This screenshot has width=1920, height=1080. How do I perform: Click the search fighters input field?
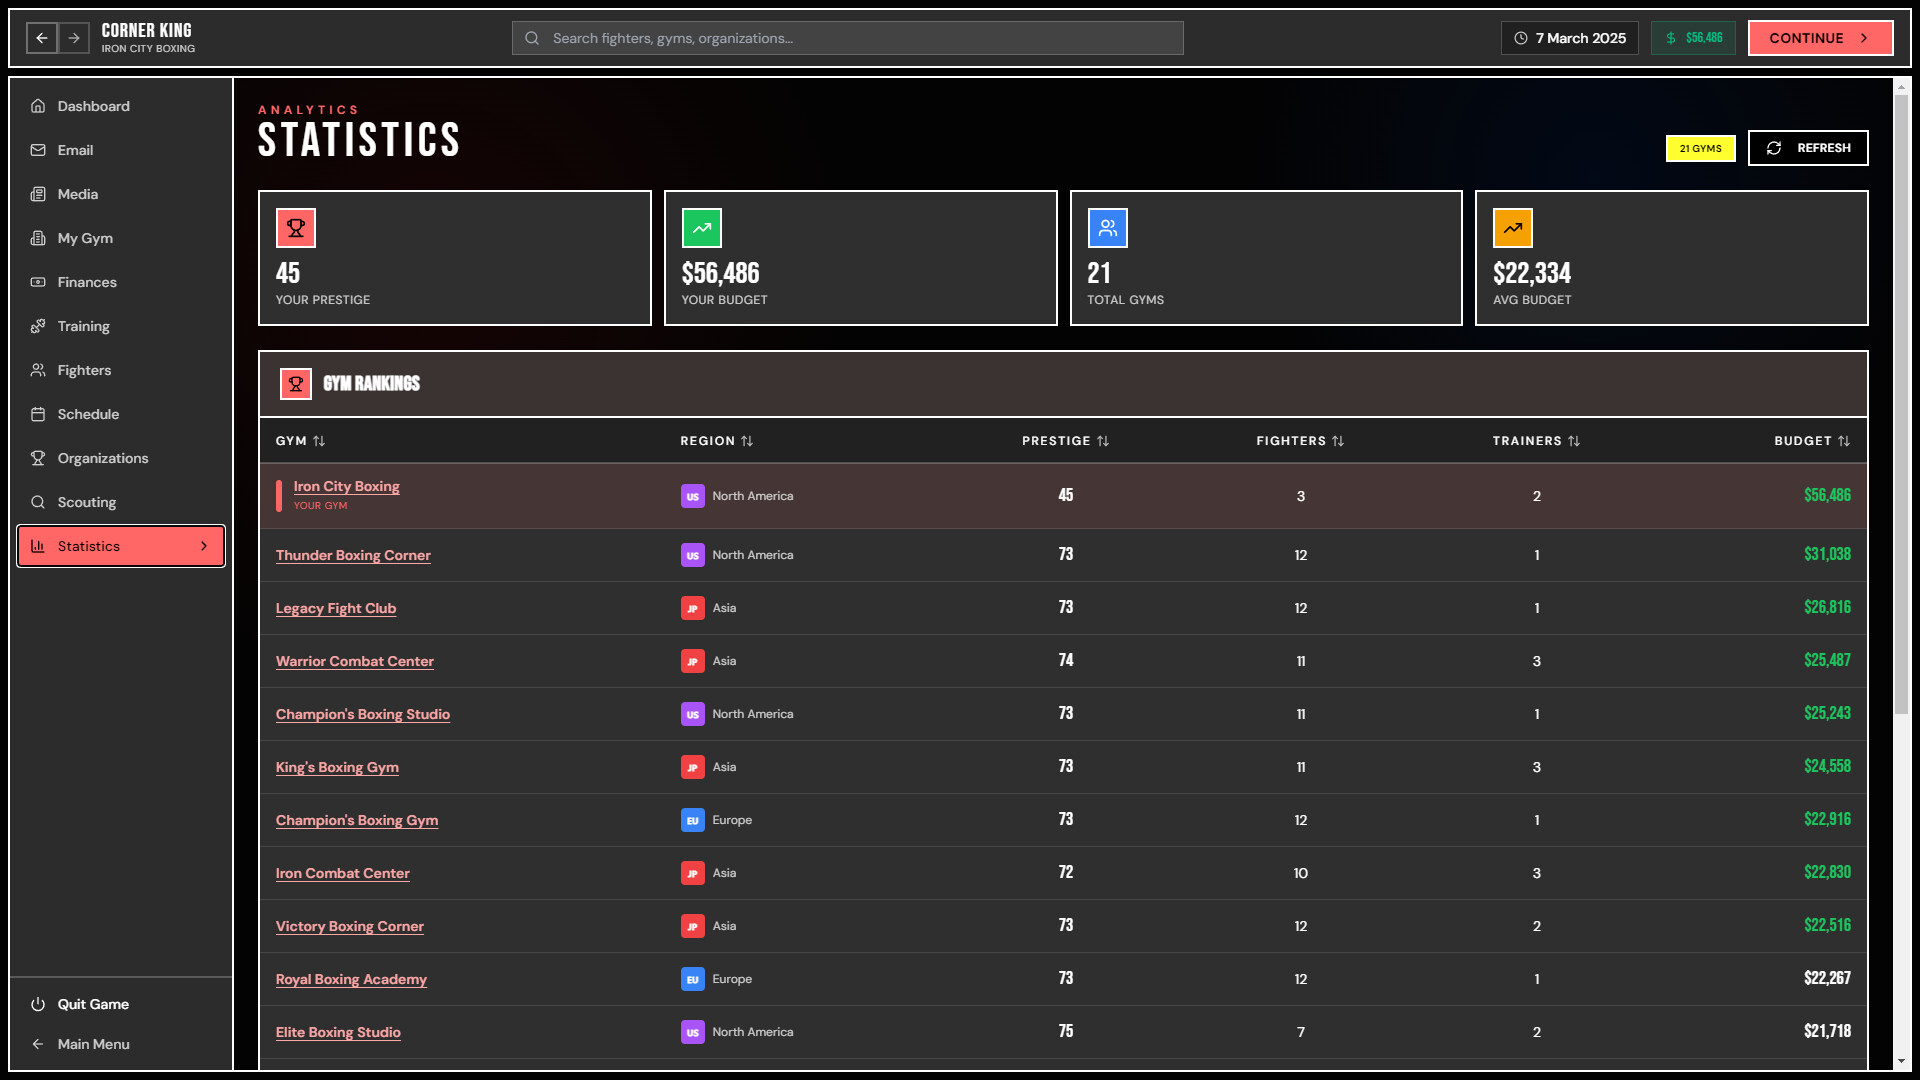coord(846,38)
